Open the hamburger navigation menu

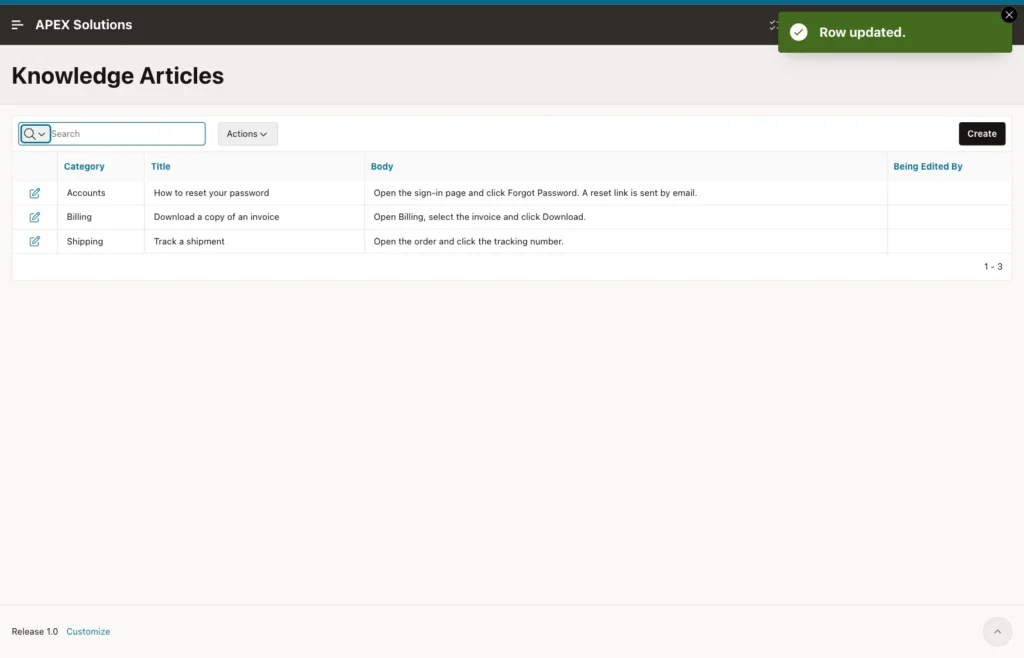point(18,25)
